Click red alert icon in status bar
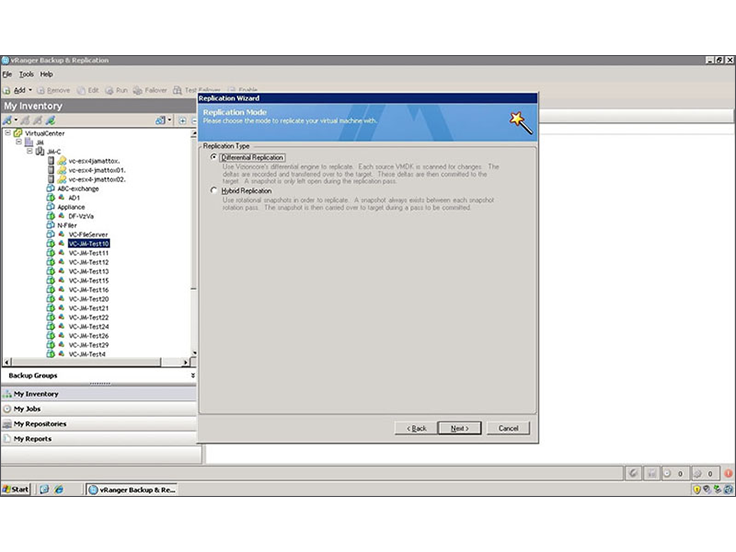This screenshot has height=552, width=736. coord(728,473)
